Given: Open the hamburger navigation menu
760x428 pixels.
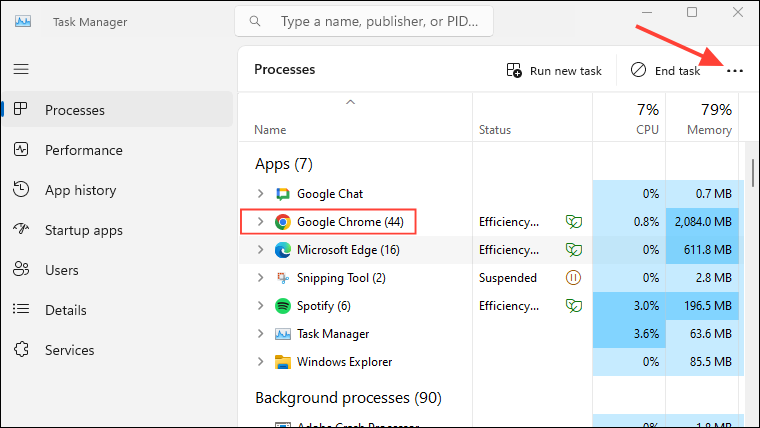Looking at the screenshot, I should pyautogui.click(x=21, y=69).
